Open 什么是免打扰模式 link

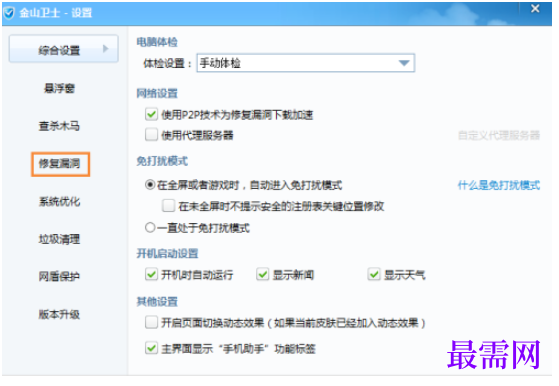click(x=499, y=185)
